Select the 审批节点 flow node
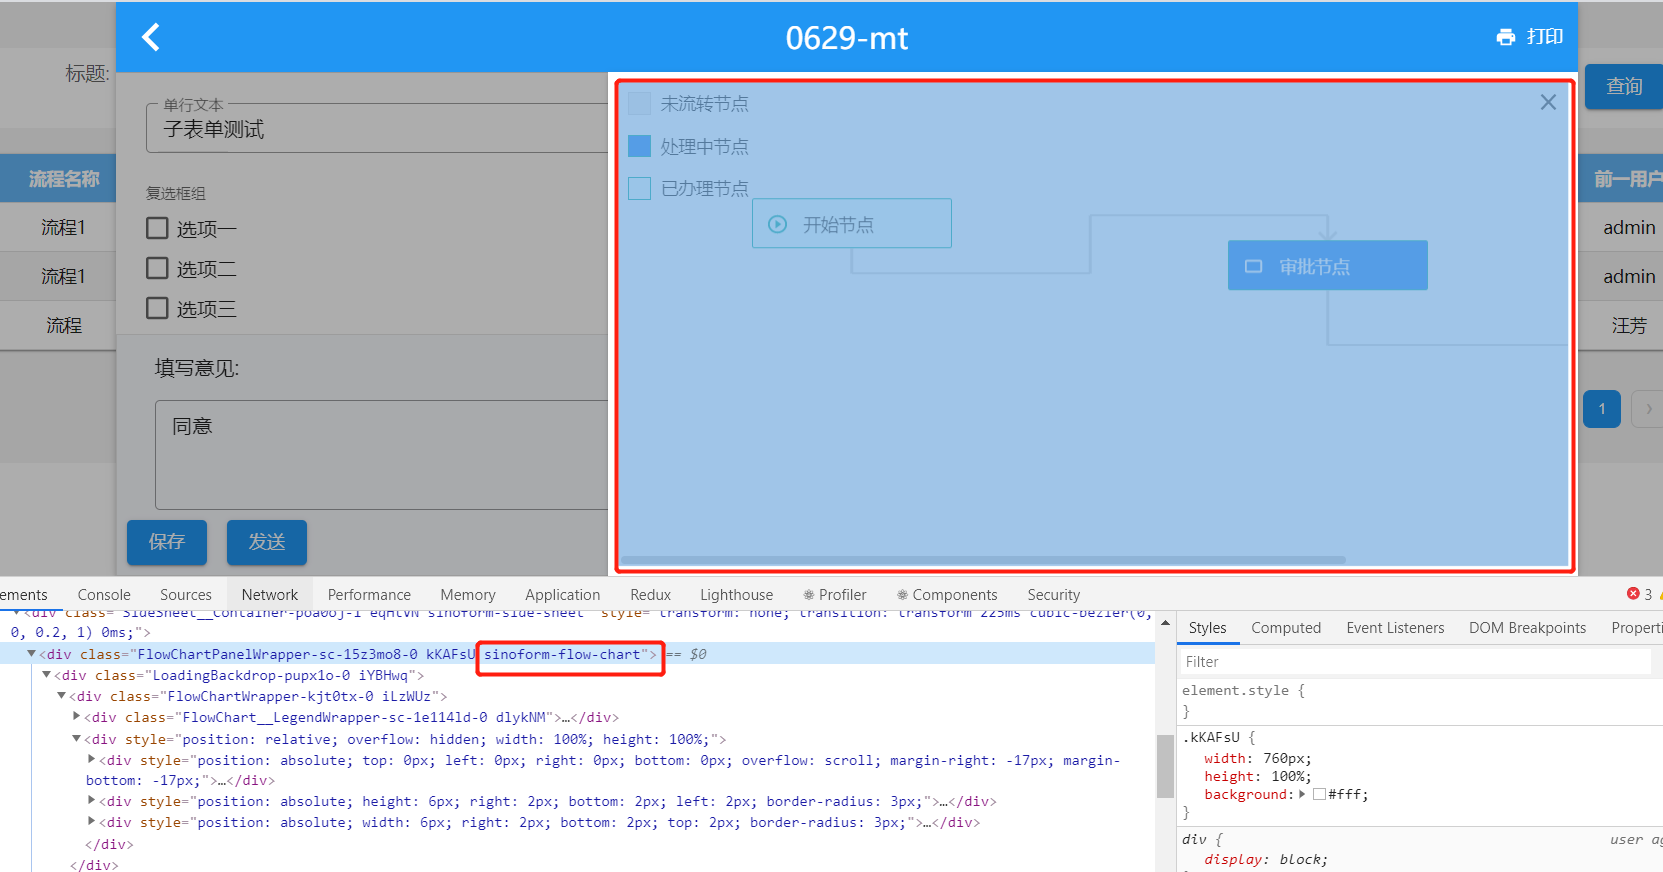1663x872 pixels. click(1328, 265)
